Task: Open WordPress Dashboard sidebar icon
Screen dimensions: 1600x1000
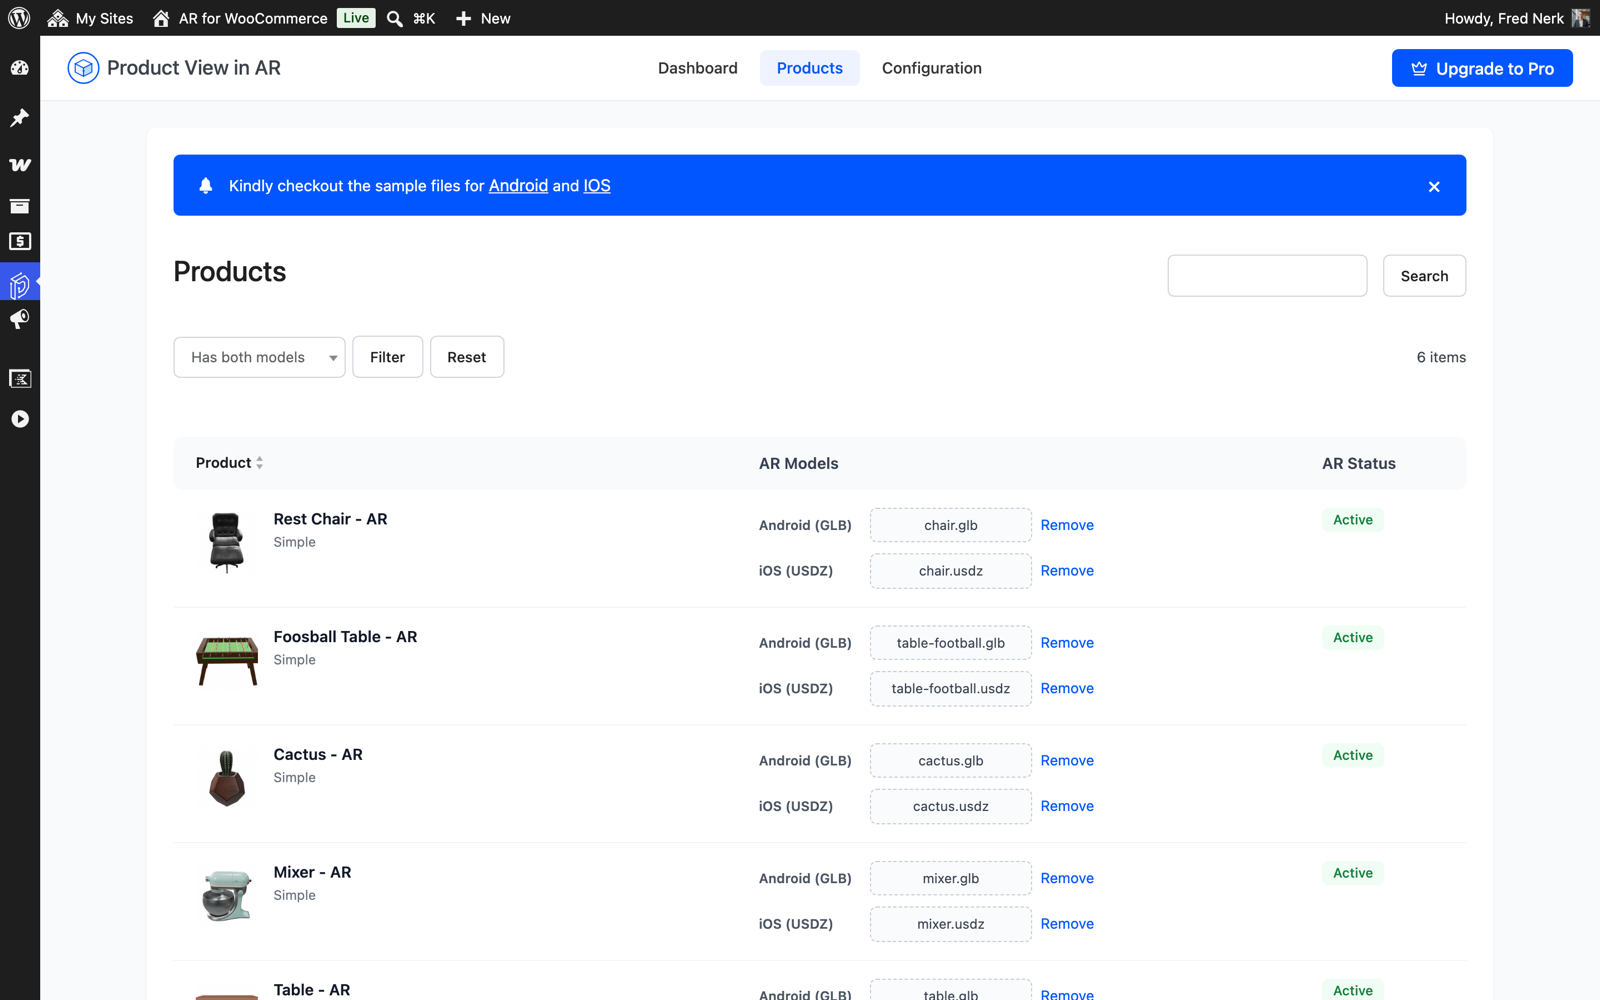Action: (x=20, y=68)
